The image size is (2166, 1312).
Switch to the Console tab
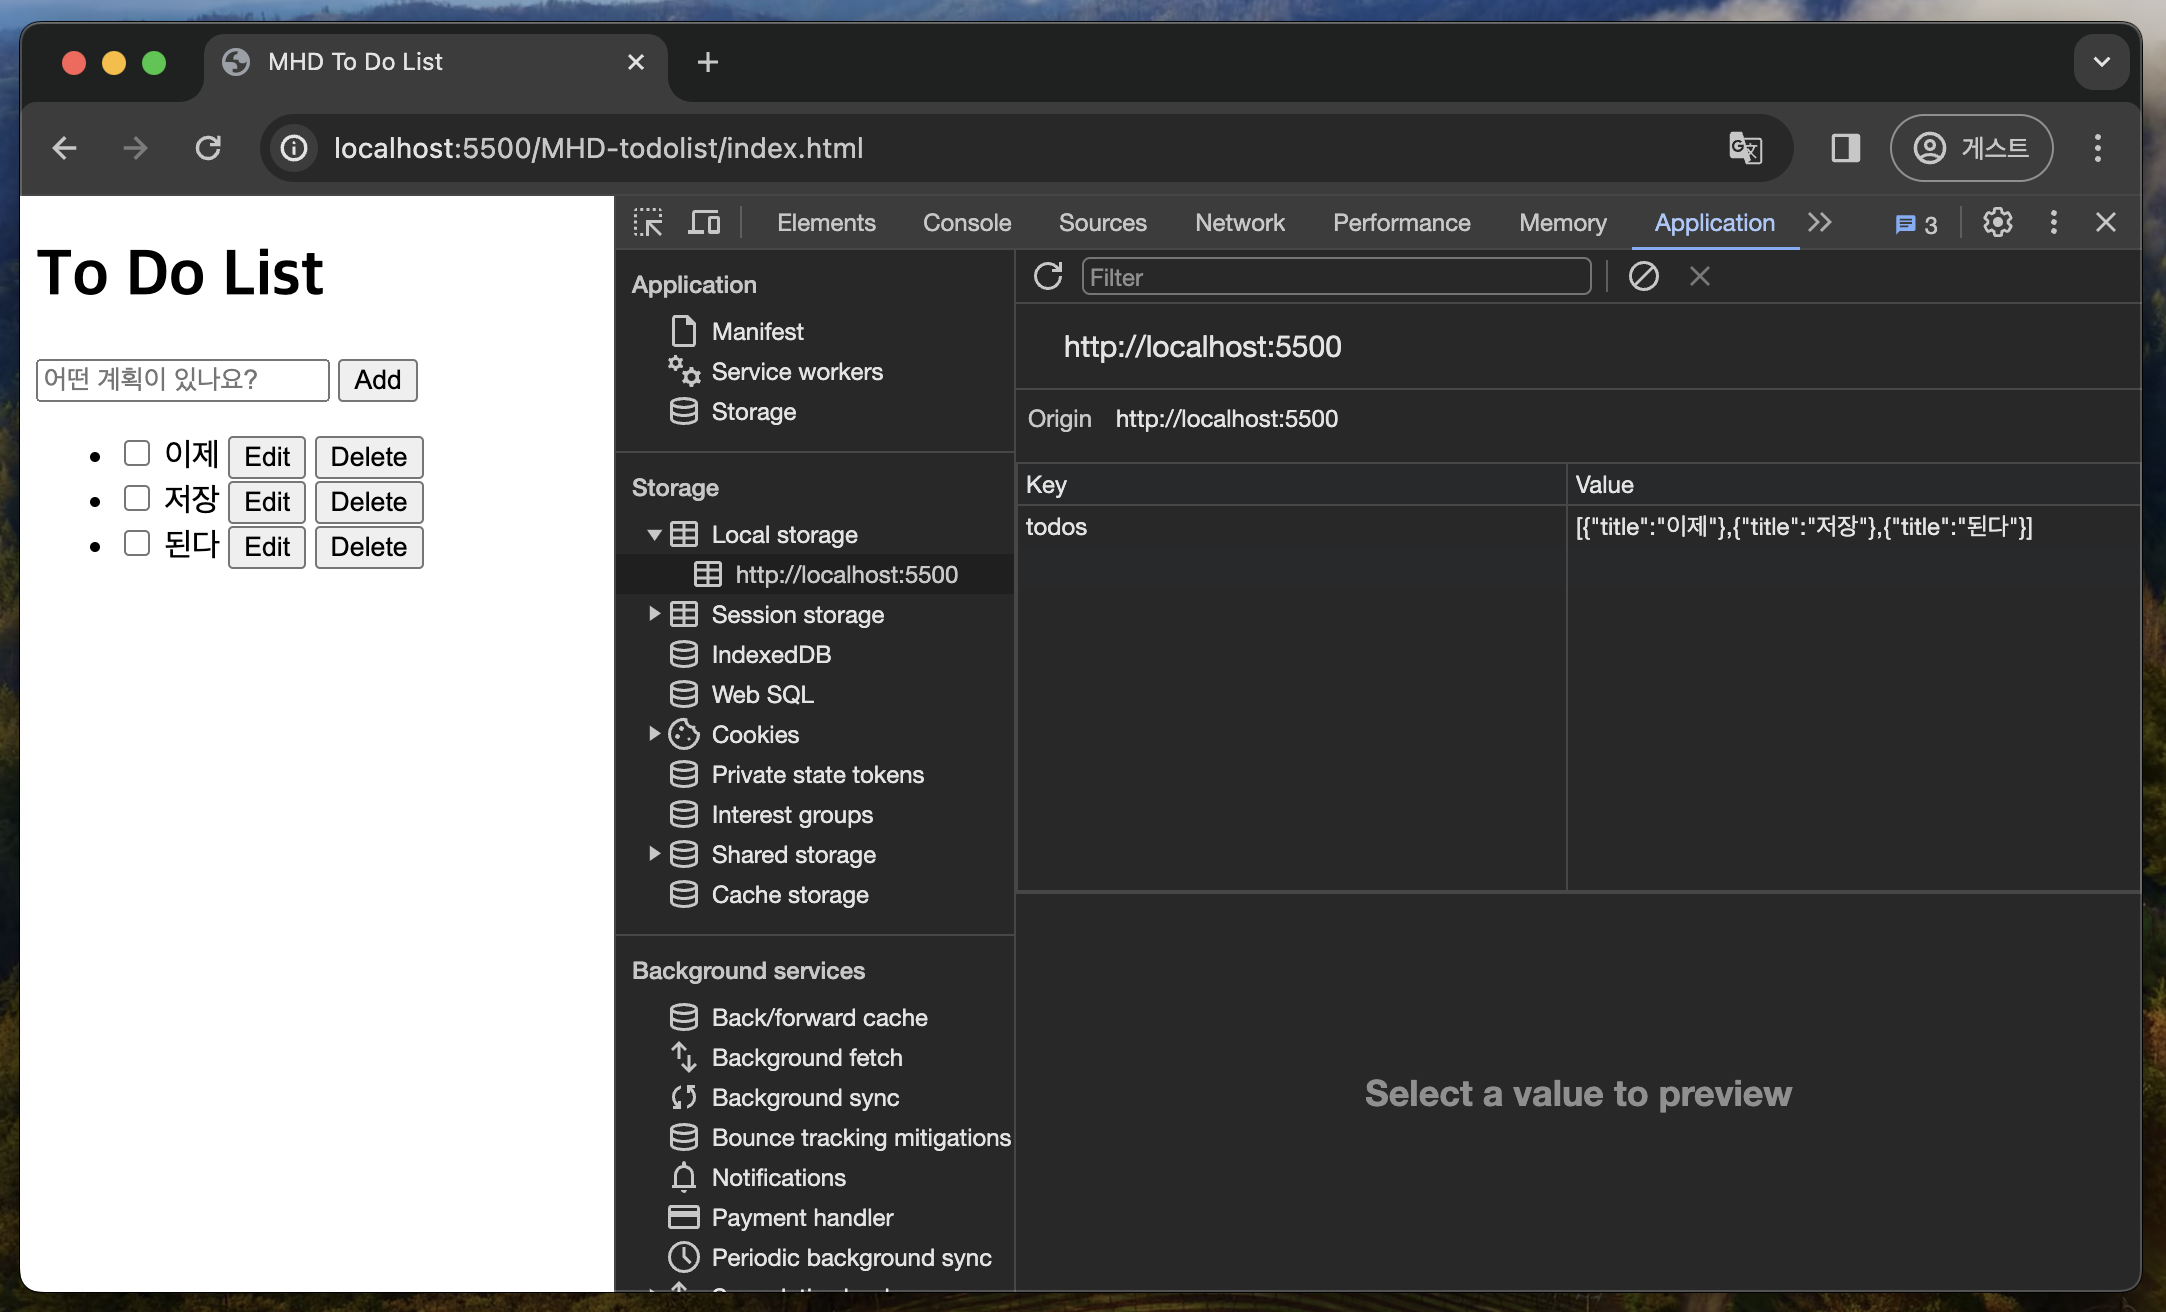point(966,222)
